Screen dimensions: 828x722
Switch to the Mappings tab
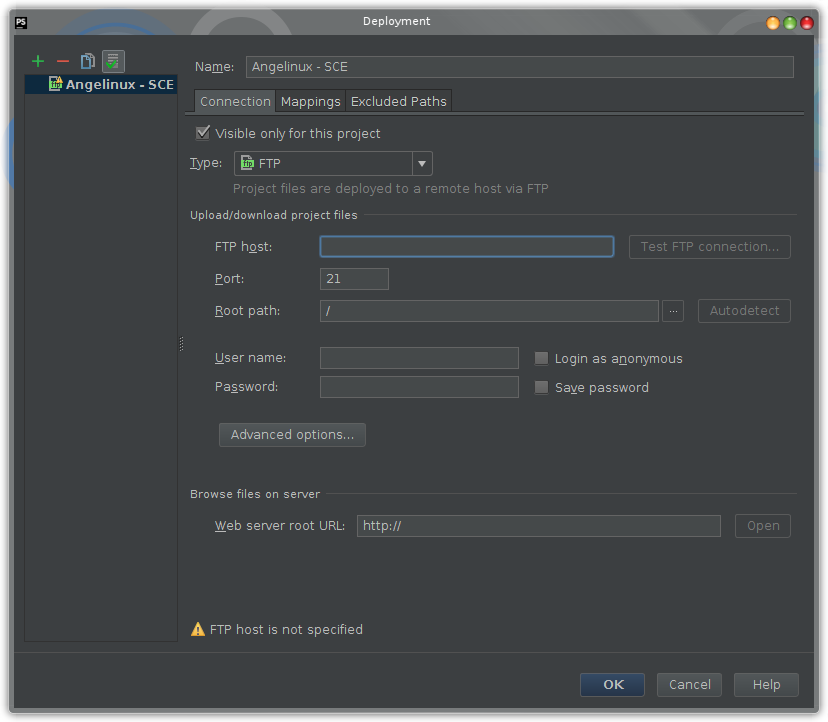pyautogui.click(x=310, y=101)
